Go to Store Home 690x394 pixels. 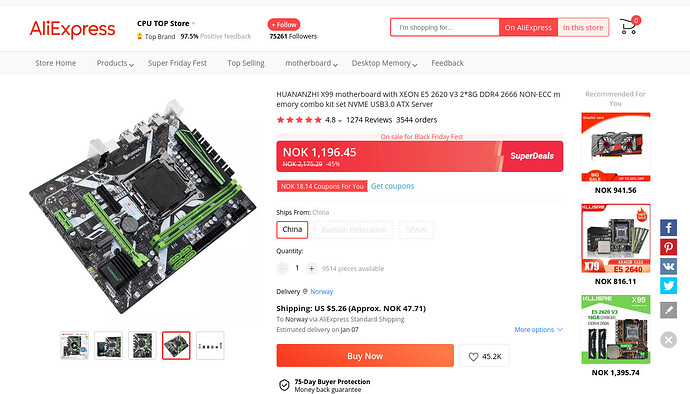coord(55,63)
